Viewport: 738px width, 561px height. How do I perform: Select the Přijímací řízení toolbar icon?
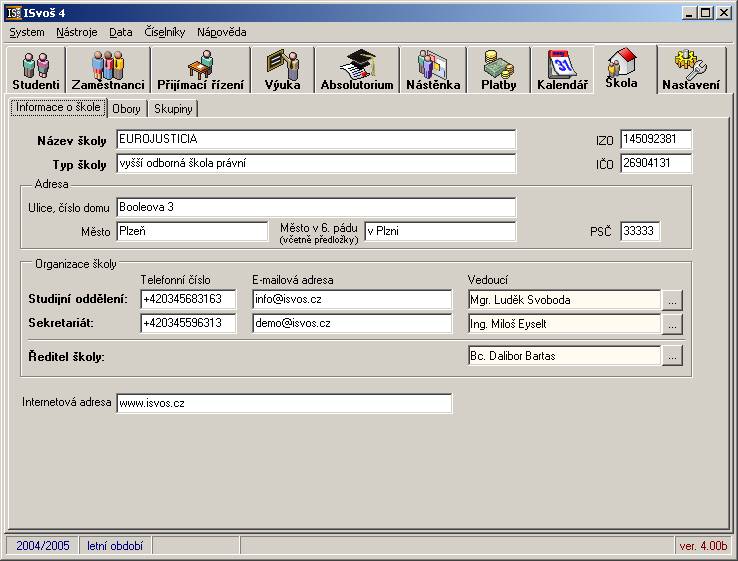tap(200, 70)
